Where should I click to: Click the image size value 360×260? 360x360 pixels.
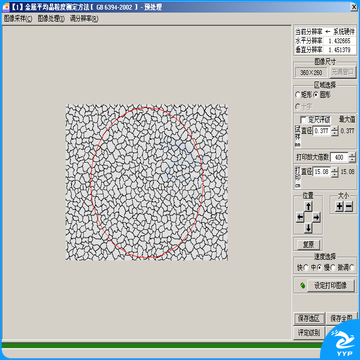311,72
